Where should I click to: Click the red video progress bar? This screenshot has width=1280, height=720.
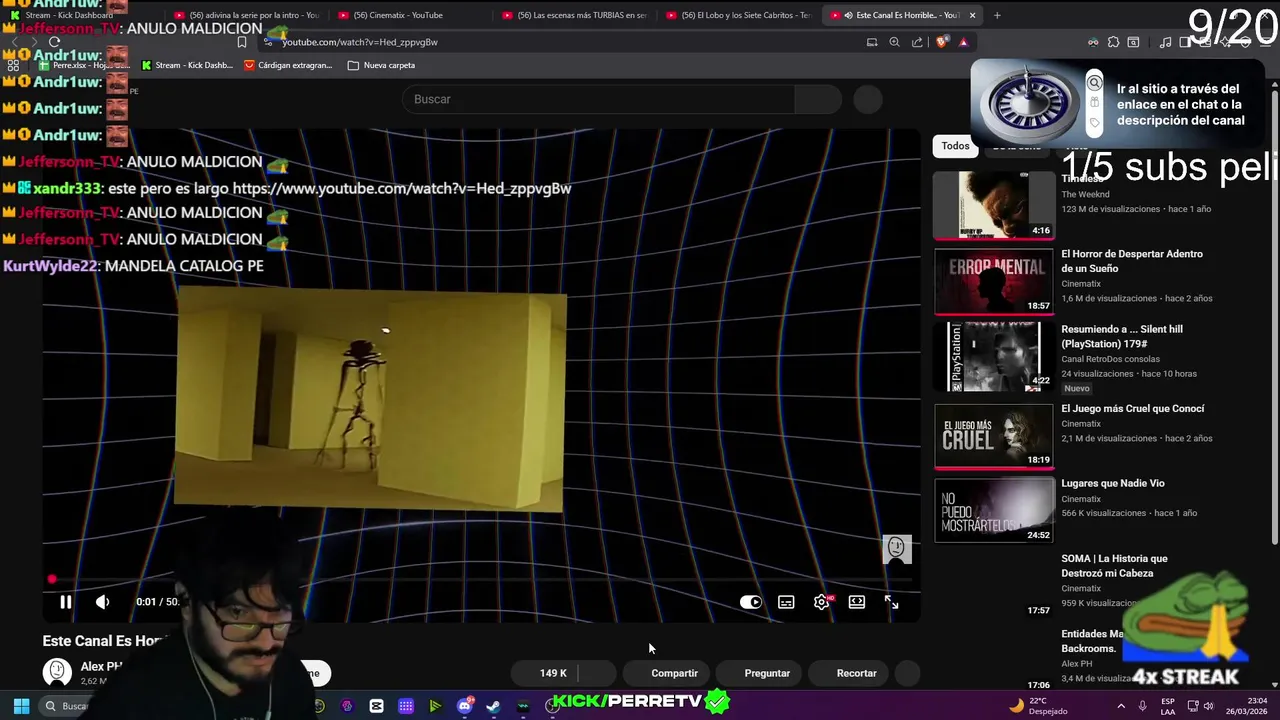(x=480, y=579)
